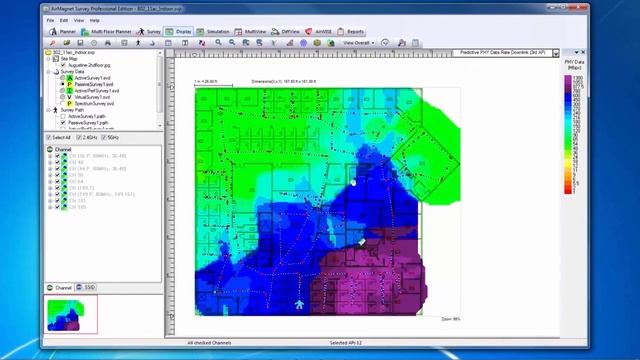Click the red key icon in toolbar

click(x=52, y=43)
